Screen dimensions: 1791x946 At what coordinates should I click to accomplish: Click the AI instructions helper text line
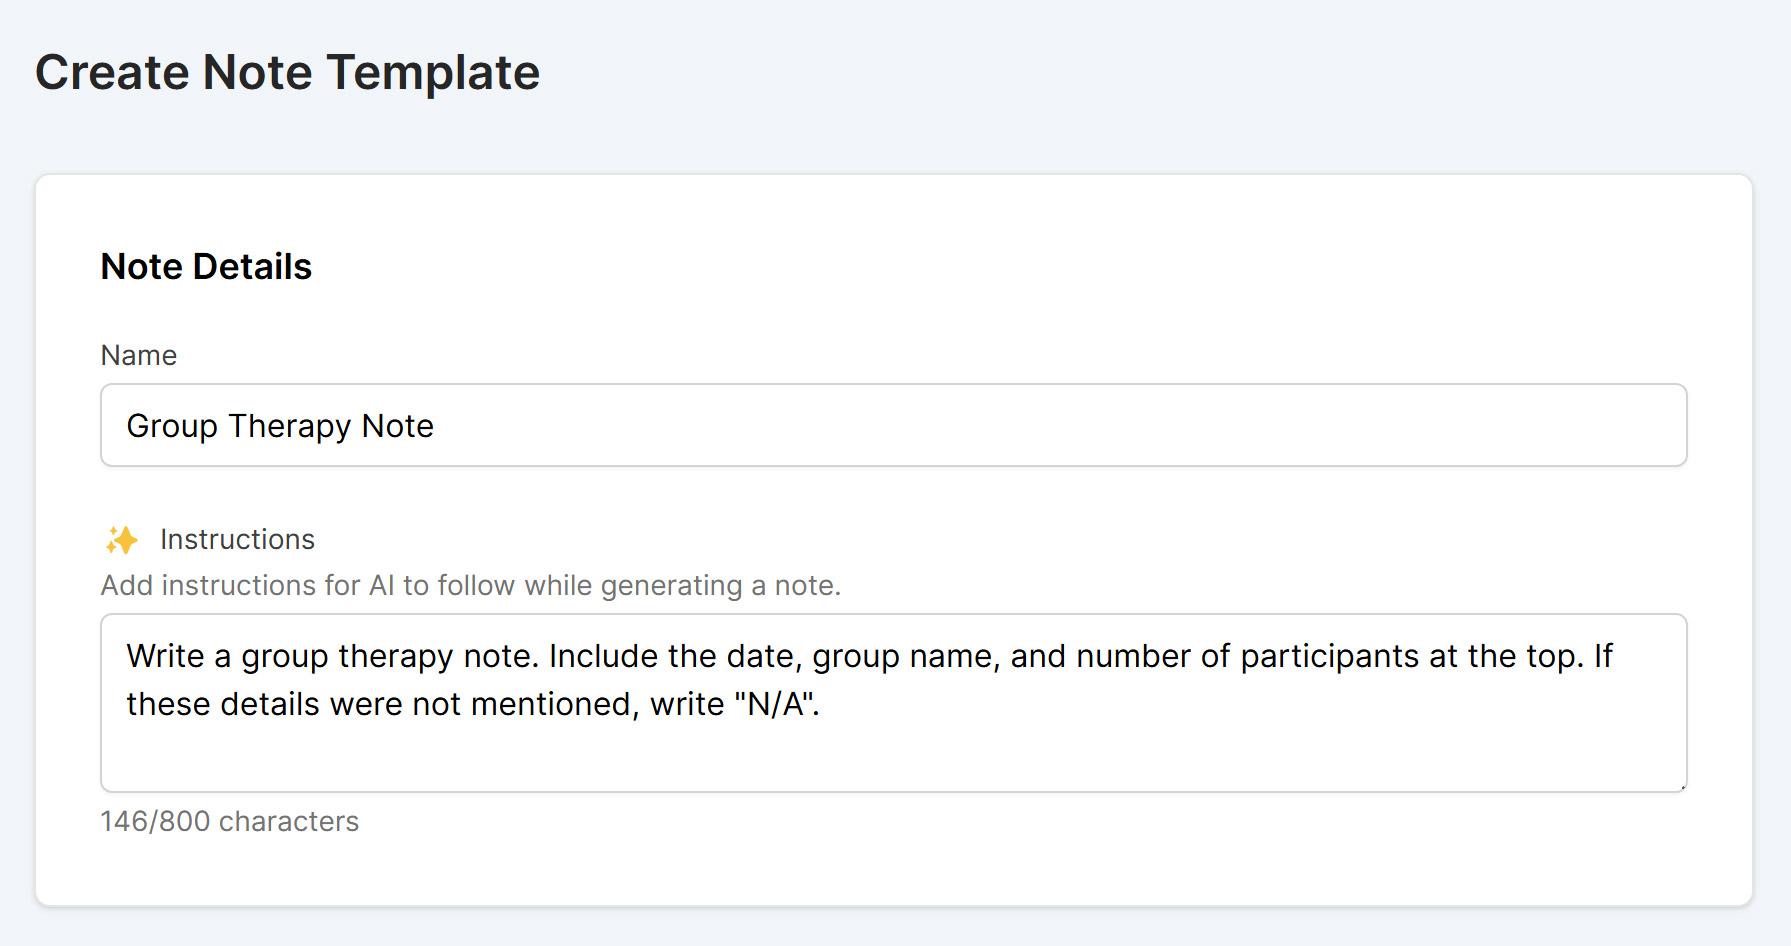tap(470, 585)
